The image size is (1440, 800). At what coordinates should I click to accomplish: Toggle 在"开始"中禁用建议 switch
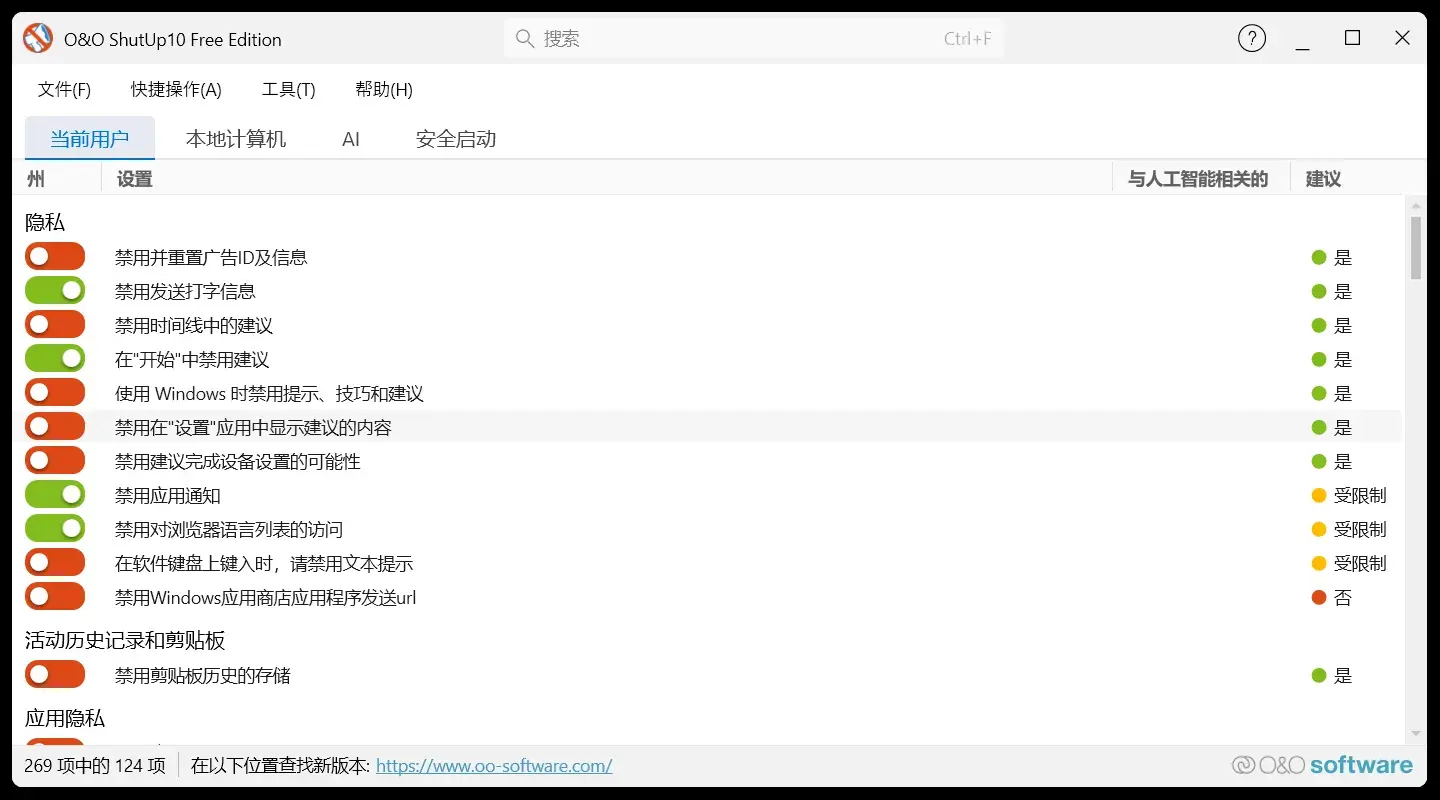point(55,359)
